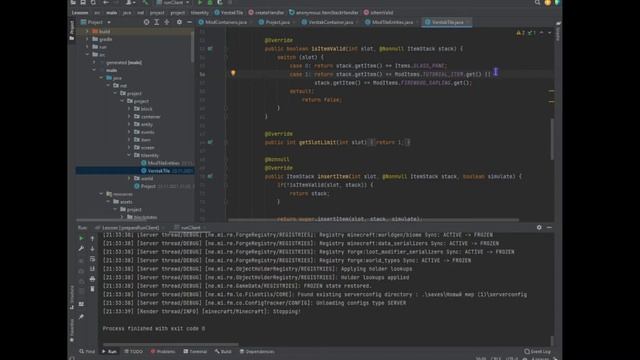Click the Project tree vertical scrollbar

(192, 47)
